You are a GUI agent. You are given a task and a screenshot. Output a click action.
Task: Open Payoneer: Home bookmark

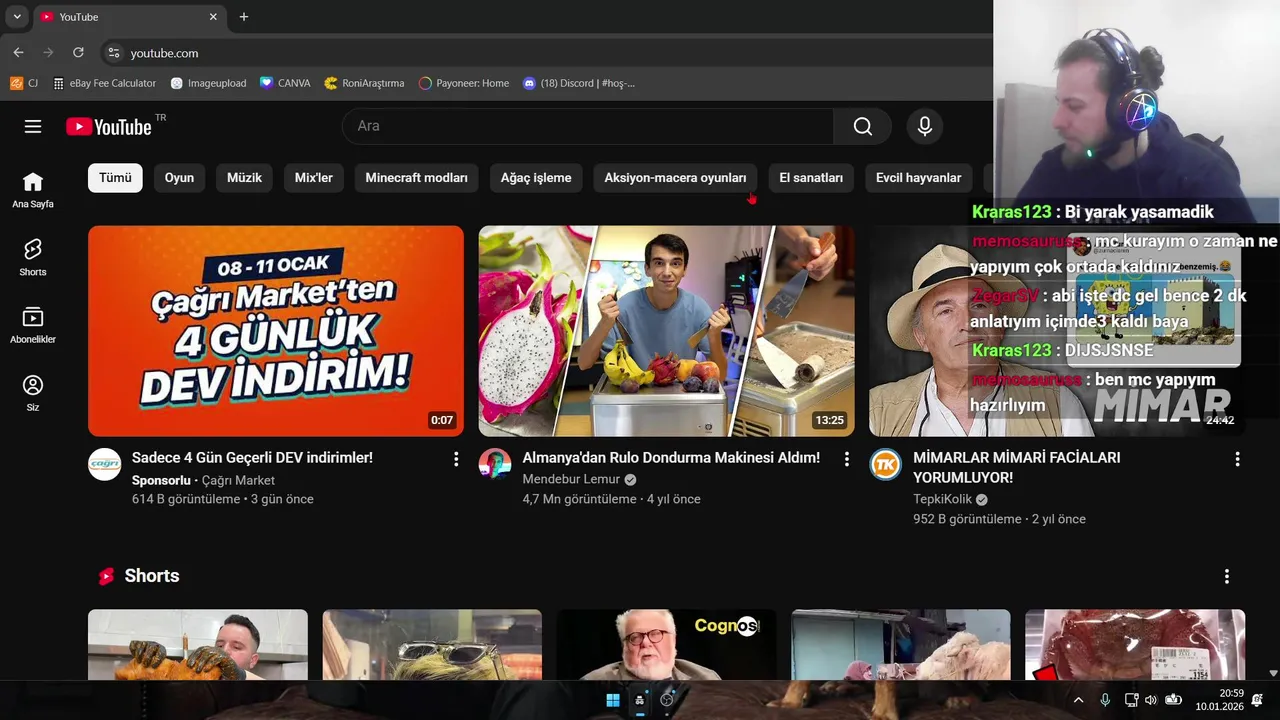coord(464,83)
